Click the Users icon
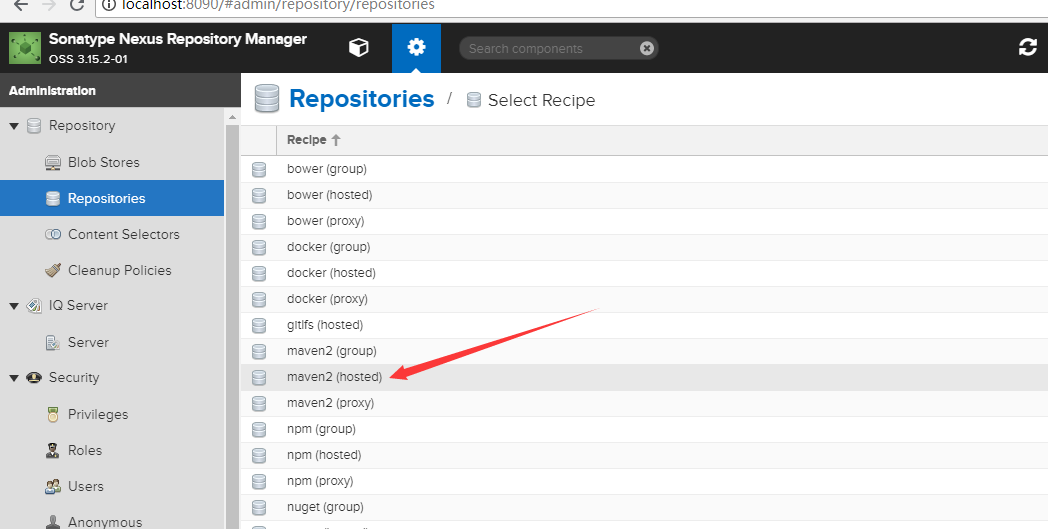Viewport: 1048px width, 529px height. coord(53,486)
